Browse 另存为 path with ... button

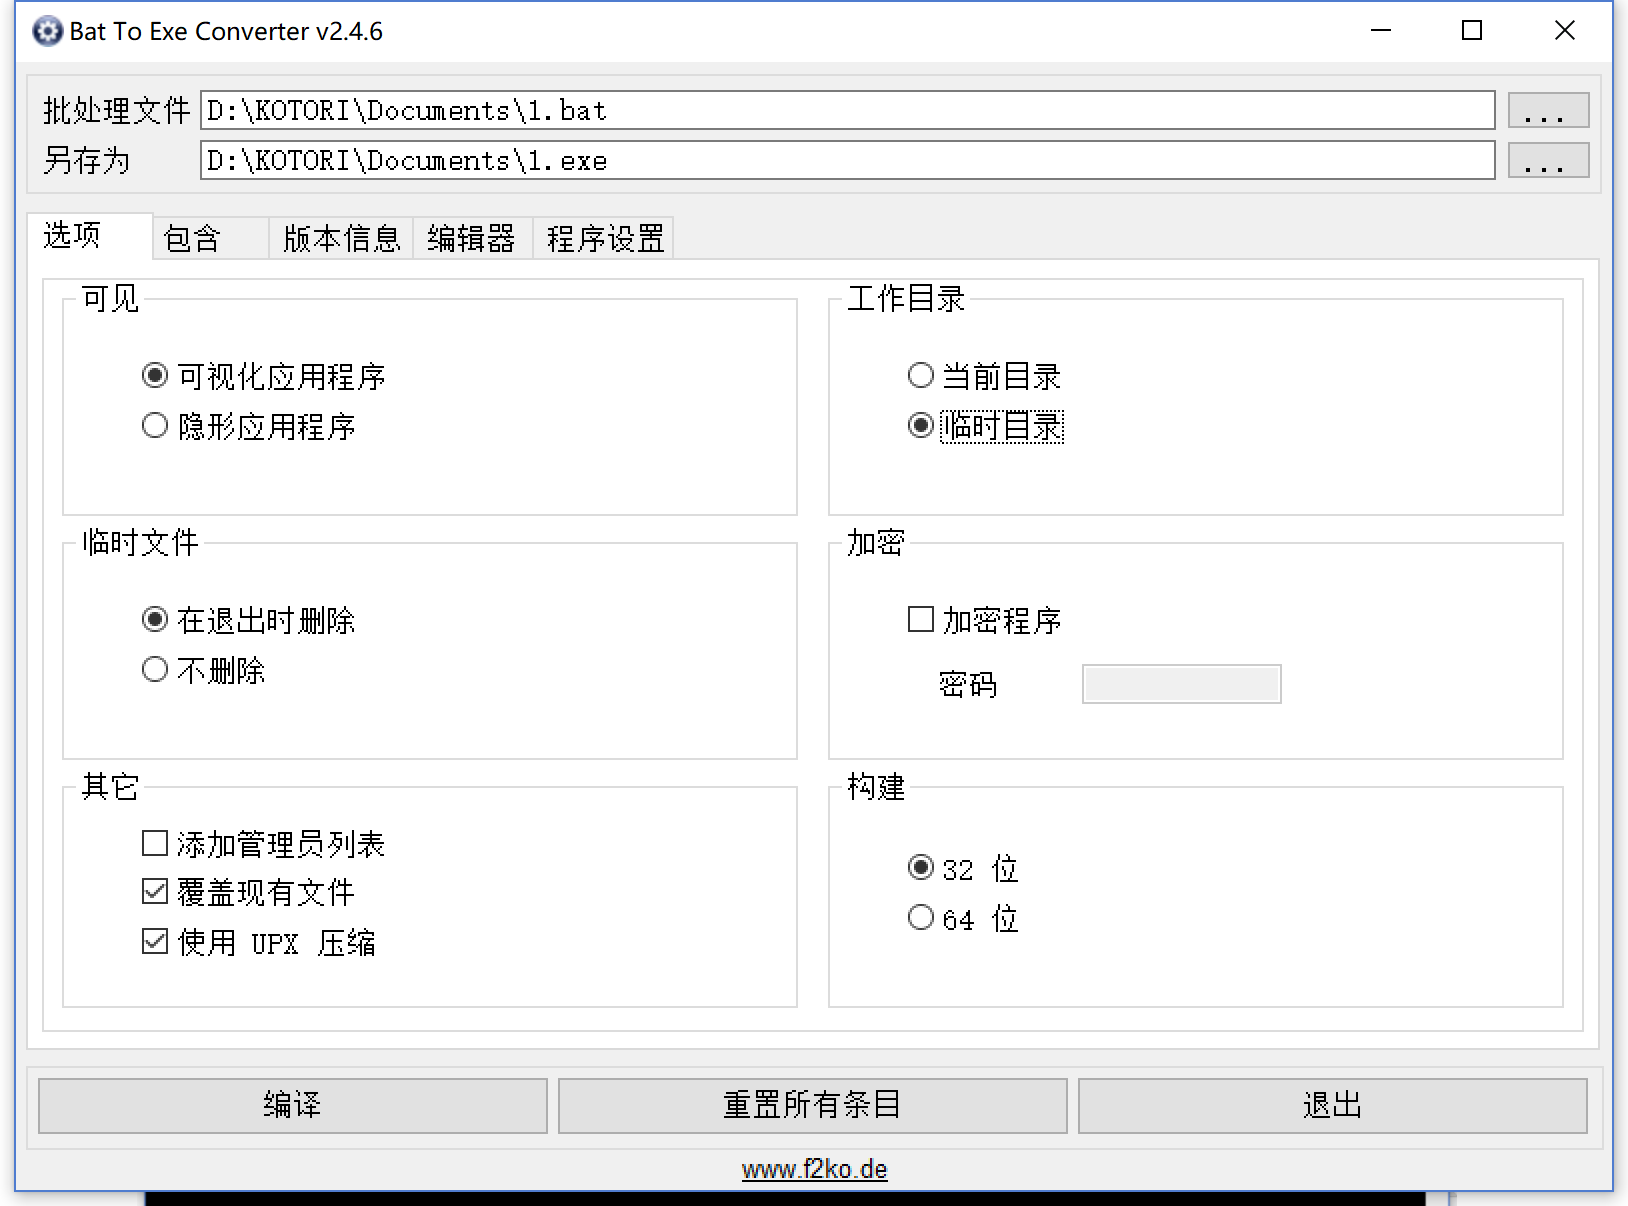tap(1548, 160)
